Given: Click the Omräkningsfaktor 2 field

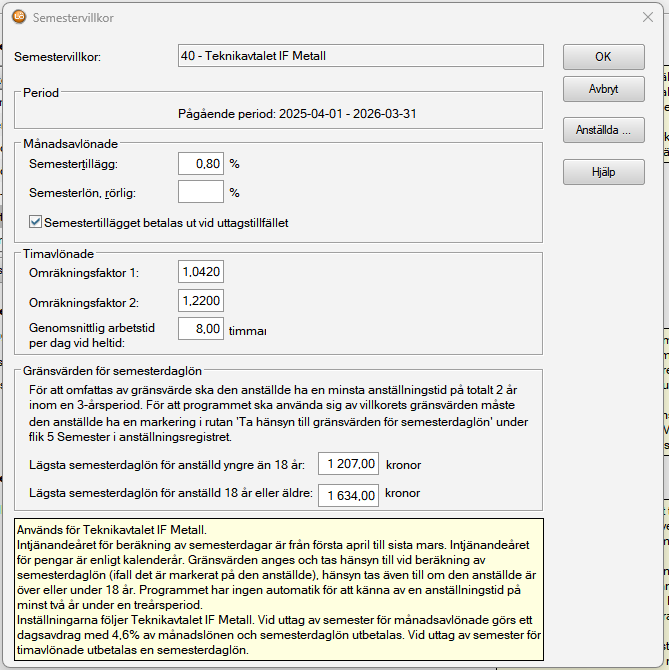Looking at the screenshot, I should tap(201, 301).
